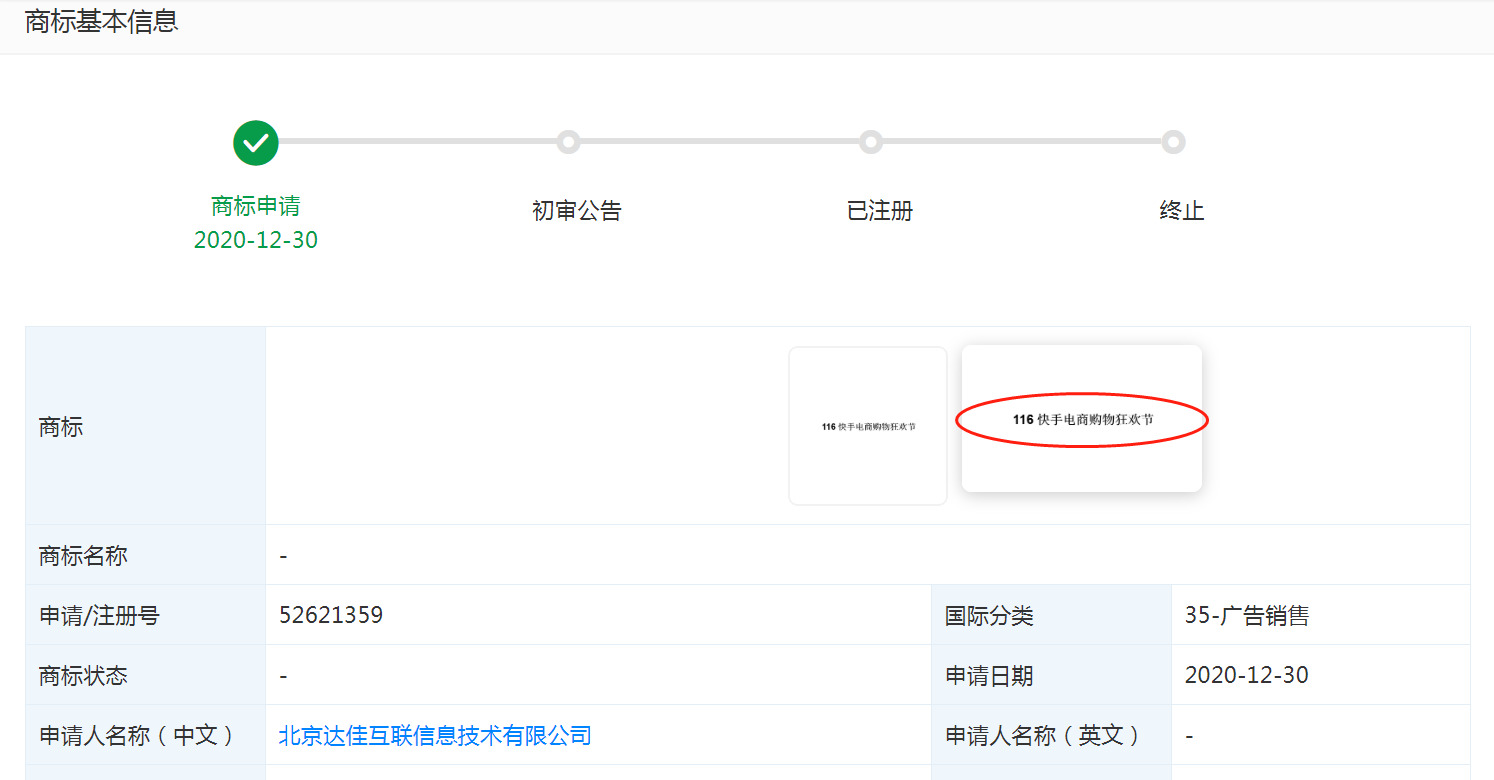Image resolution: width=1494 pixels, height=780 pixels.
Task: Click the green checkmark step icon
Action: click(x=256, y=143)
